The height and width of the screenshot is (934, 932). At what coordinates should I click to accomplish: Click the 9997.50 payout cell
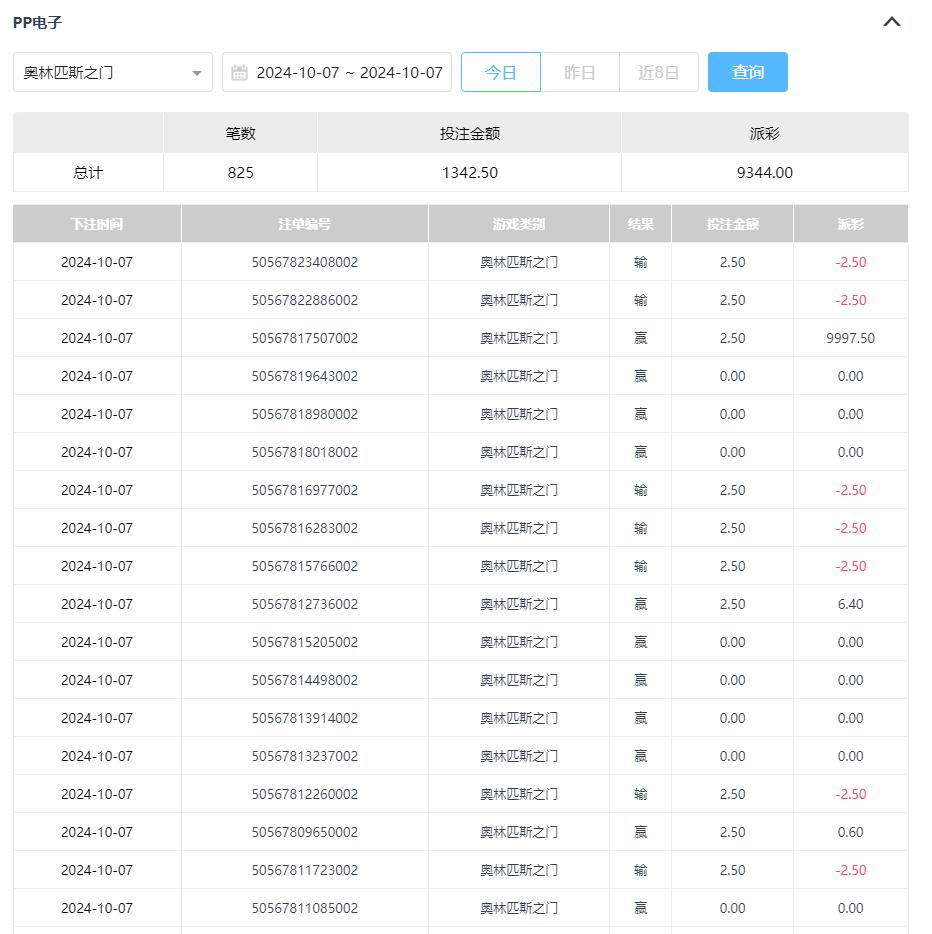pyautogui.click(x=850, y=338)
